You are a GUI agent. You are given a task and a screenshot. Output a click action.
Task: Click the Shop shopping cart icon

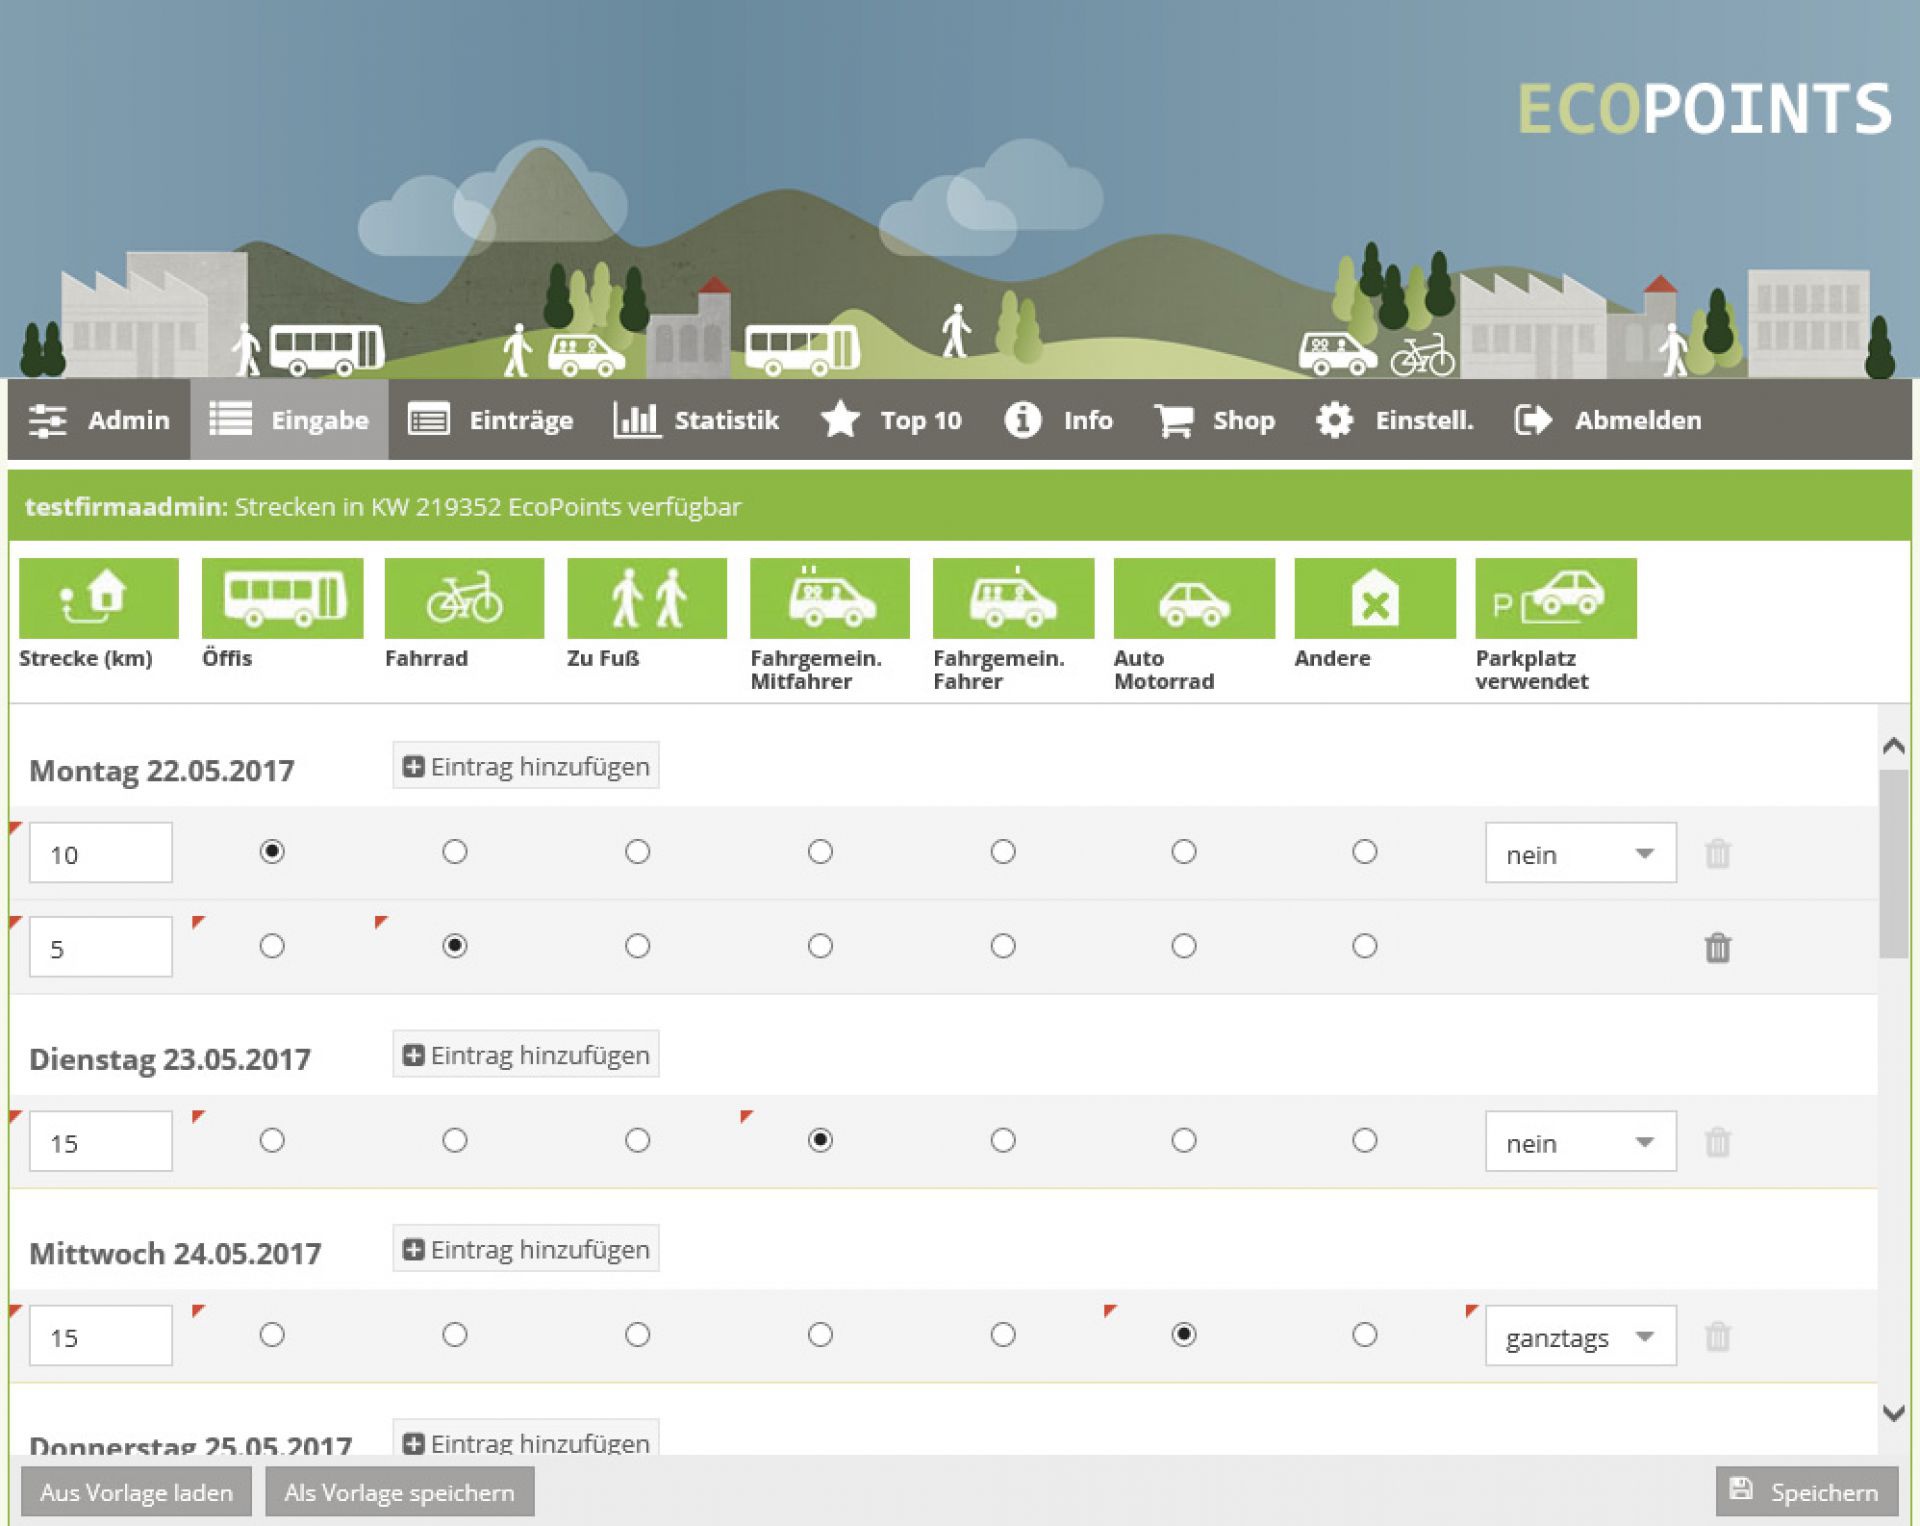[1174, 420]
